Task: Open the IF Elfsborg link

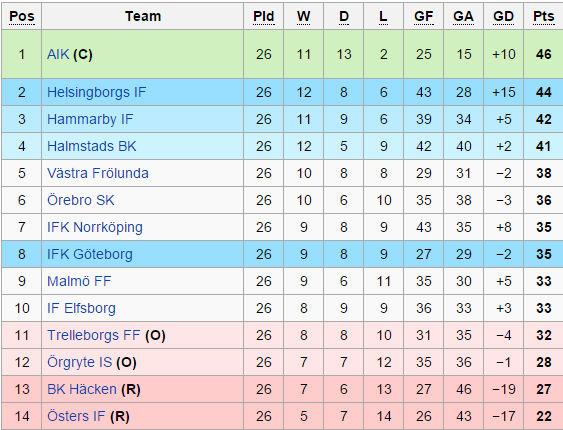Action: tap(81, 308)
